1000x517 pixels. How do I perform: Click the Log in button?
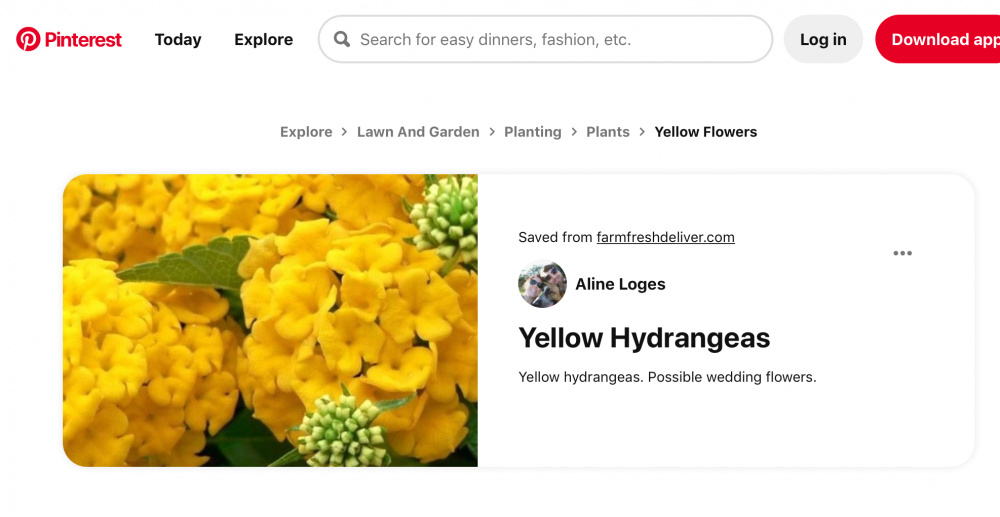coord(823,40)
